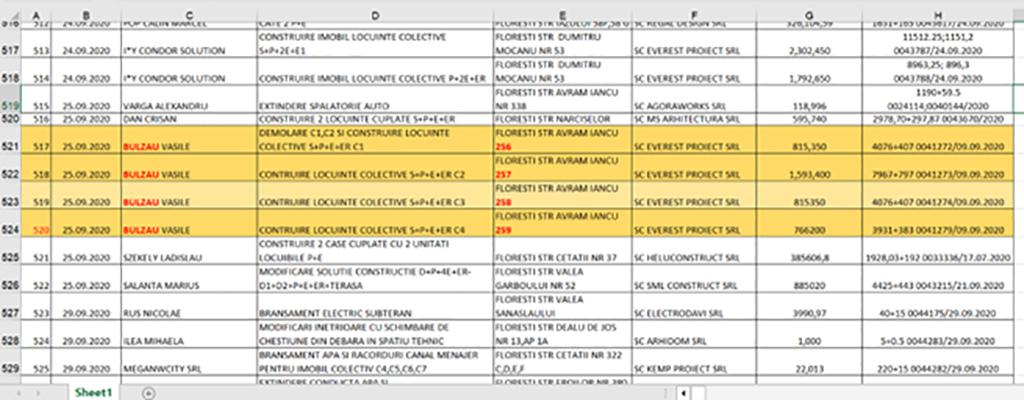This screenshot has height=400, width=1024.
Task: Select row header 526
Action: click(12, 280)
